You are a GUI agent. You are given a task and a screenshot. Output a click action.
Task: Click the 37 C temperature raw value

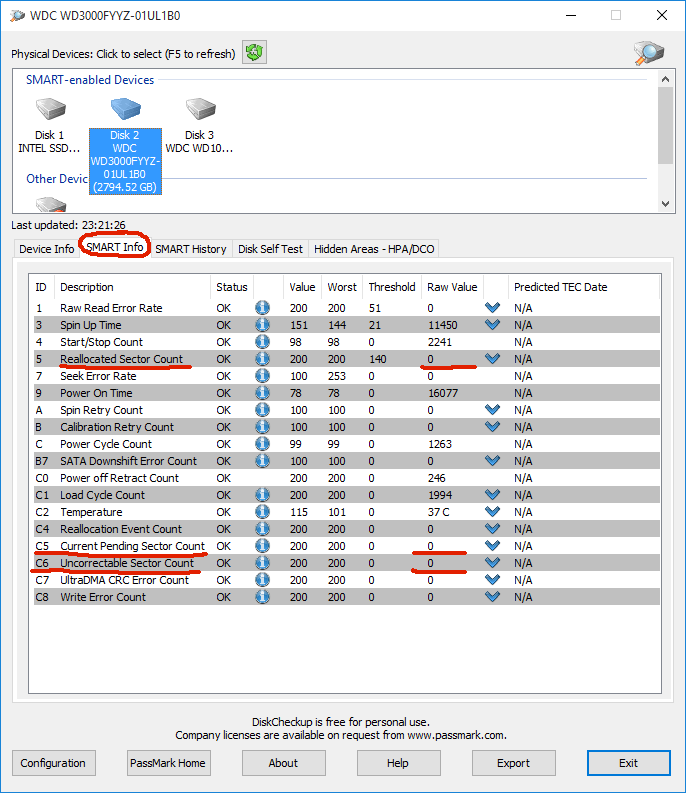[438, 512]
